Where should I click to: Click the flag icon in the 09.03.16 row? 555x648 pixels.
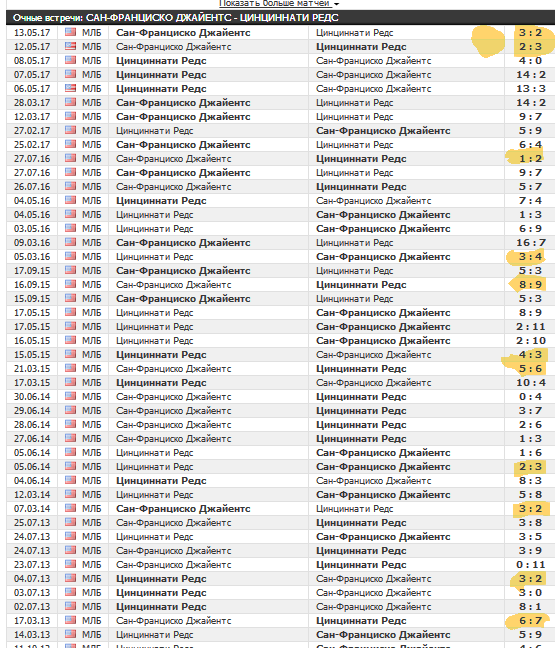[x=71, y=242]
